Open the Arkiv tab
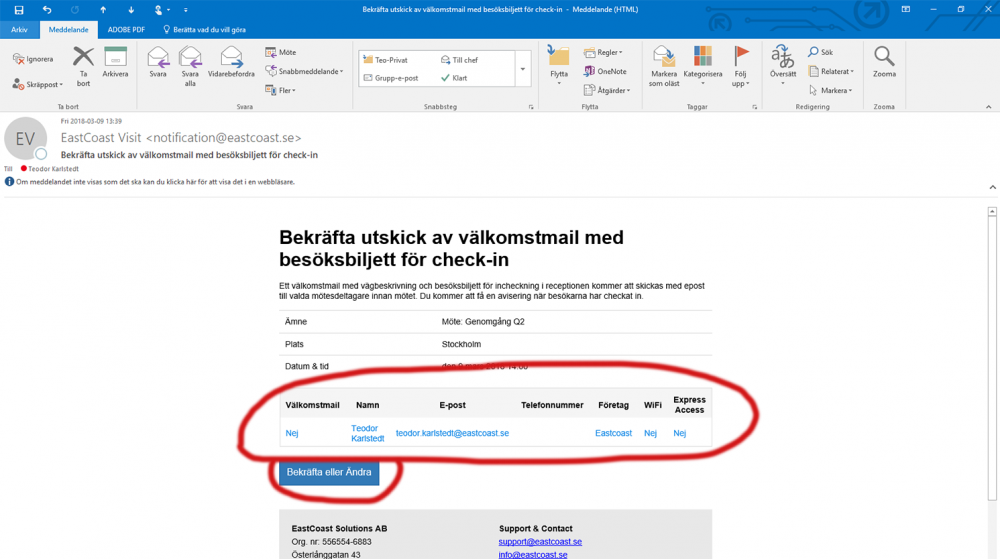Image resolution: width=1000 pixels, height=559 pixels. click(x=19, y=29)
